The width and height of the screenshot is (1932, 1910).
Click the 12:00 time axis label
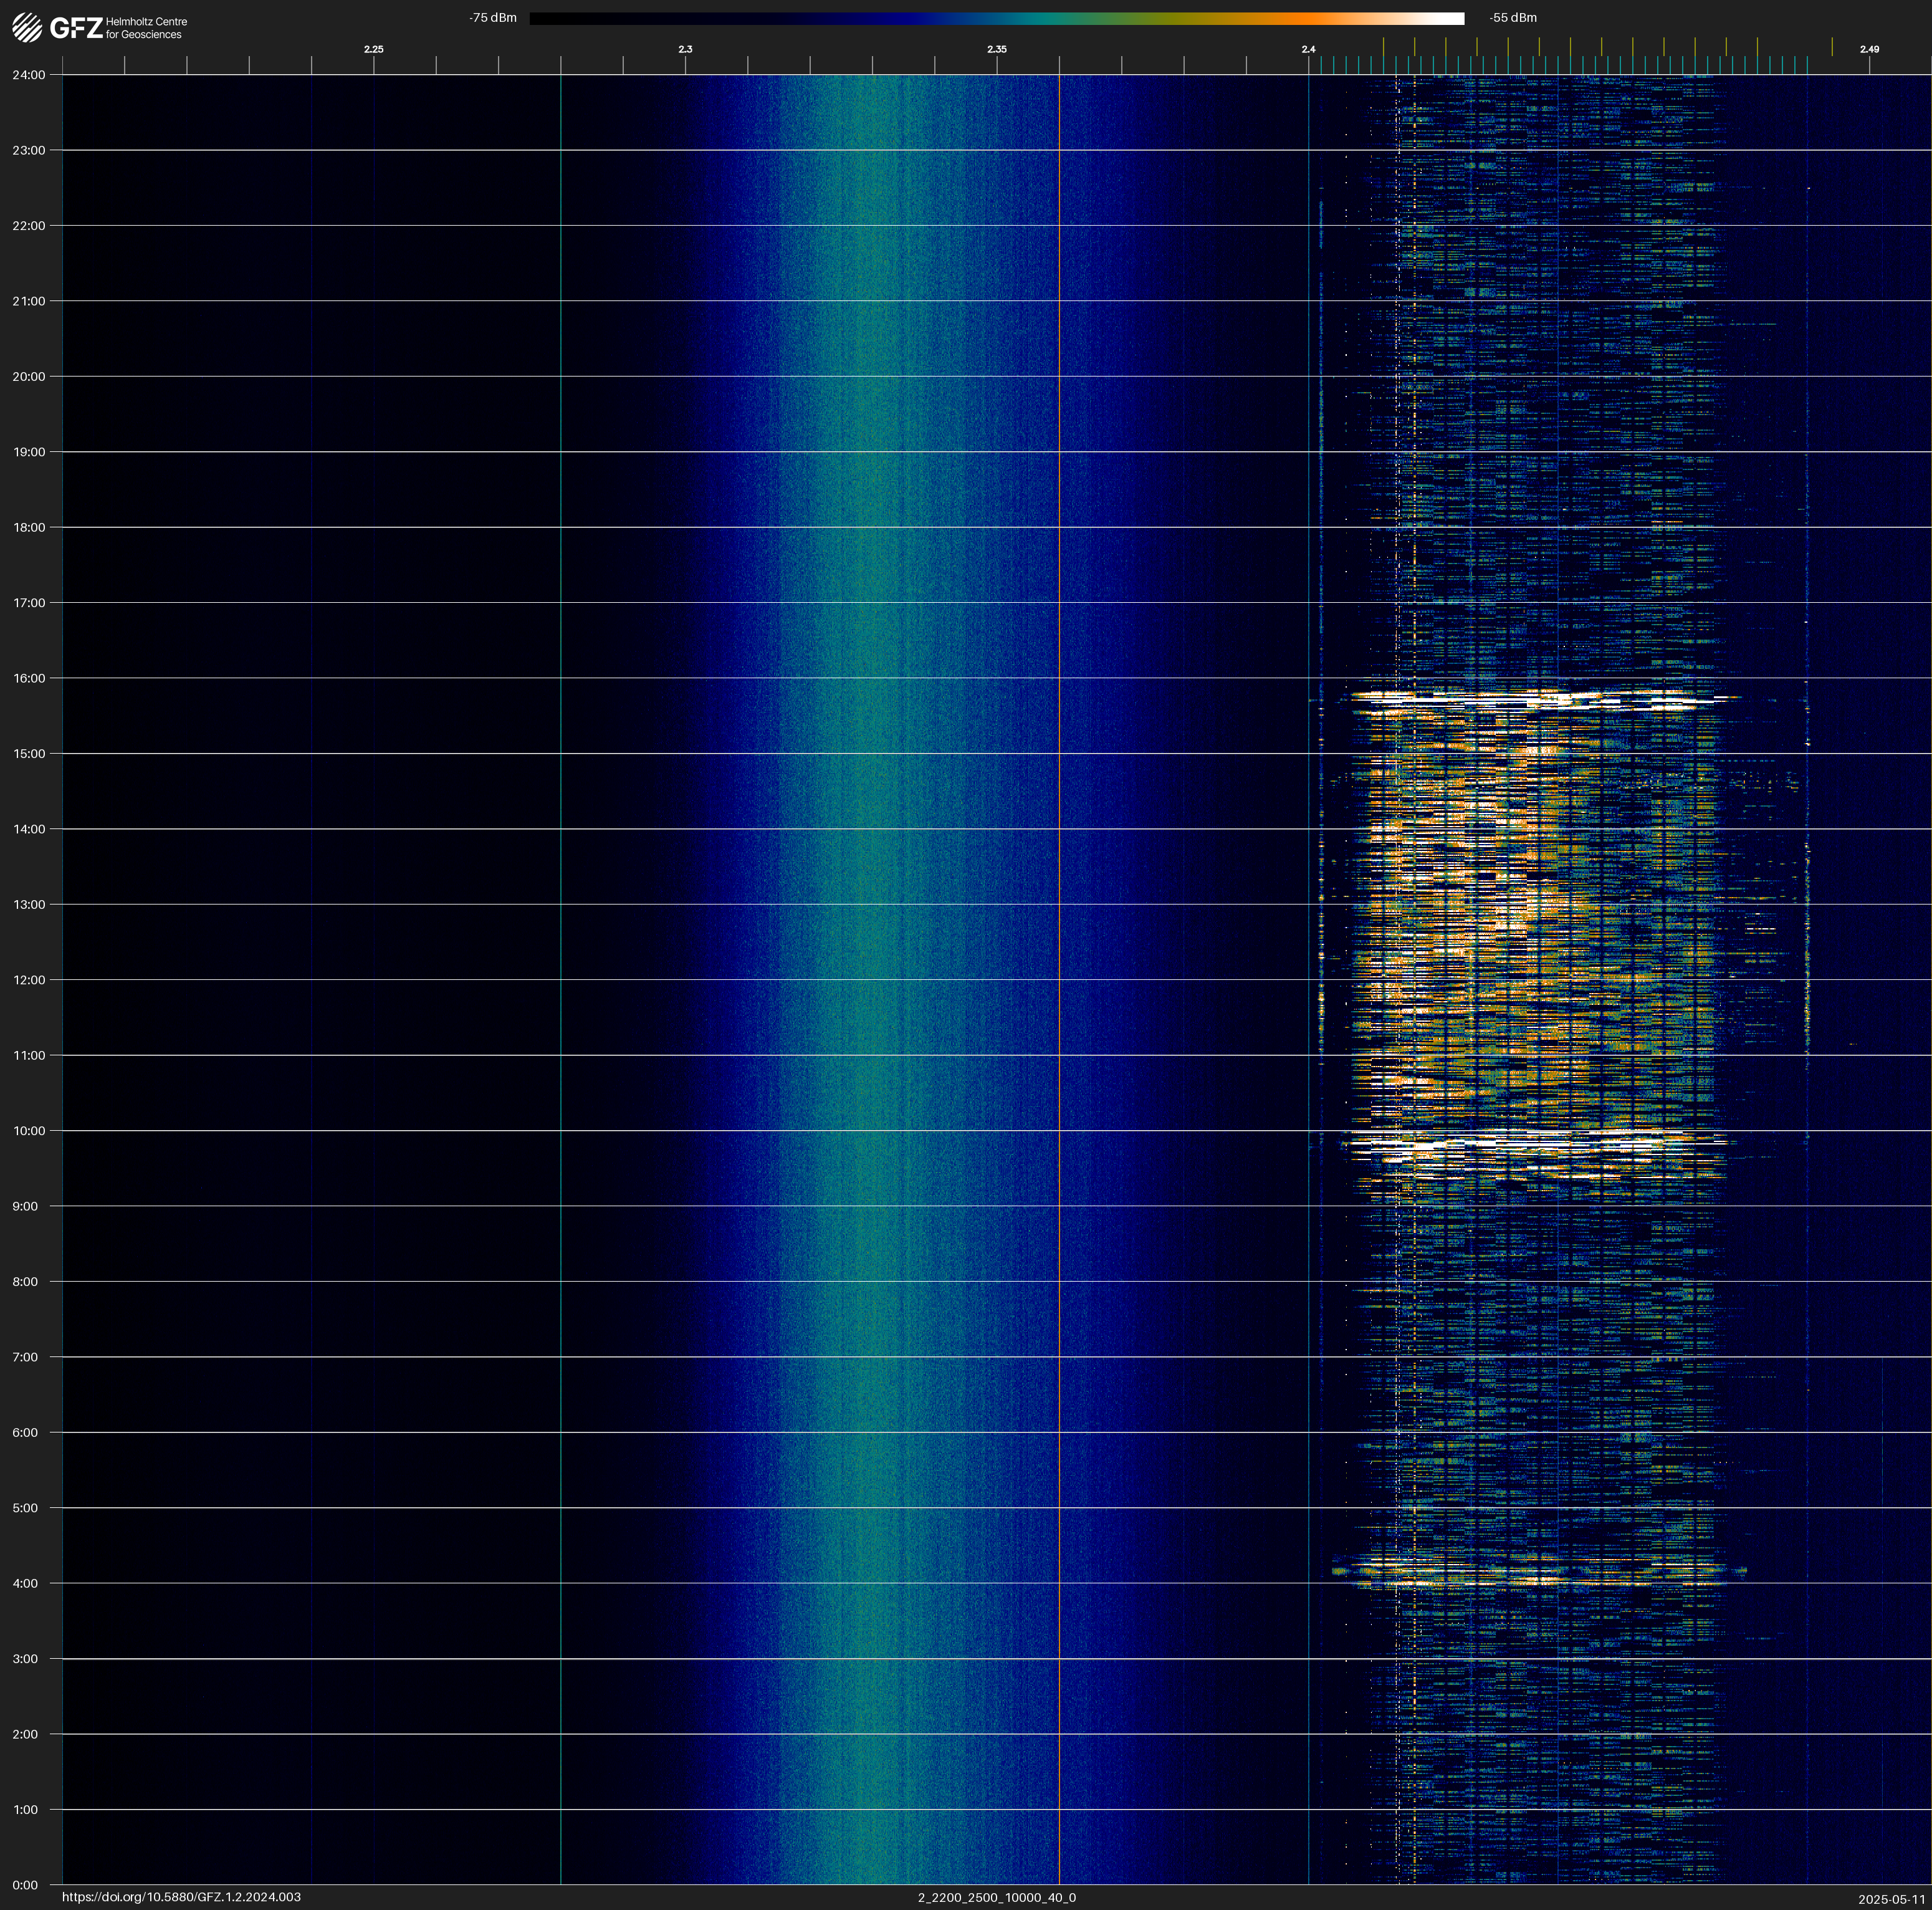pyautogui.click(x=29, y=980)
